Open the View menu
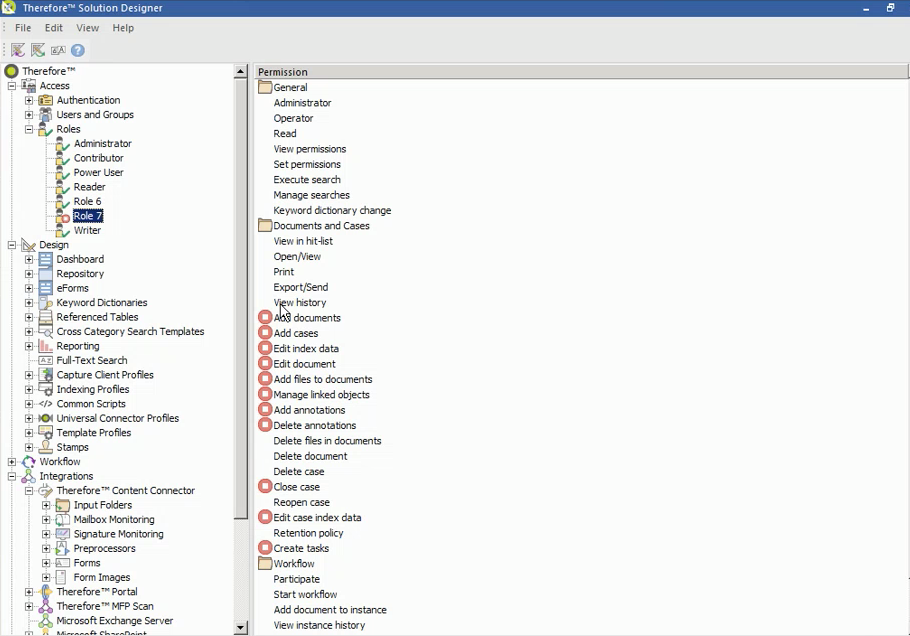 pyautogui.click(x=87, y=27)
